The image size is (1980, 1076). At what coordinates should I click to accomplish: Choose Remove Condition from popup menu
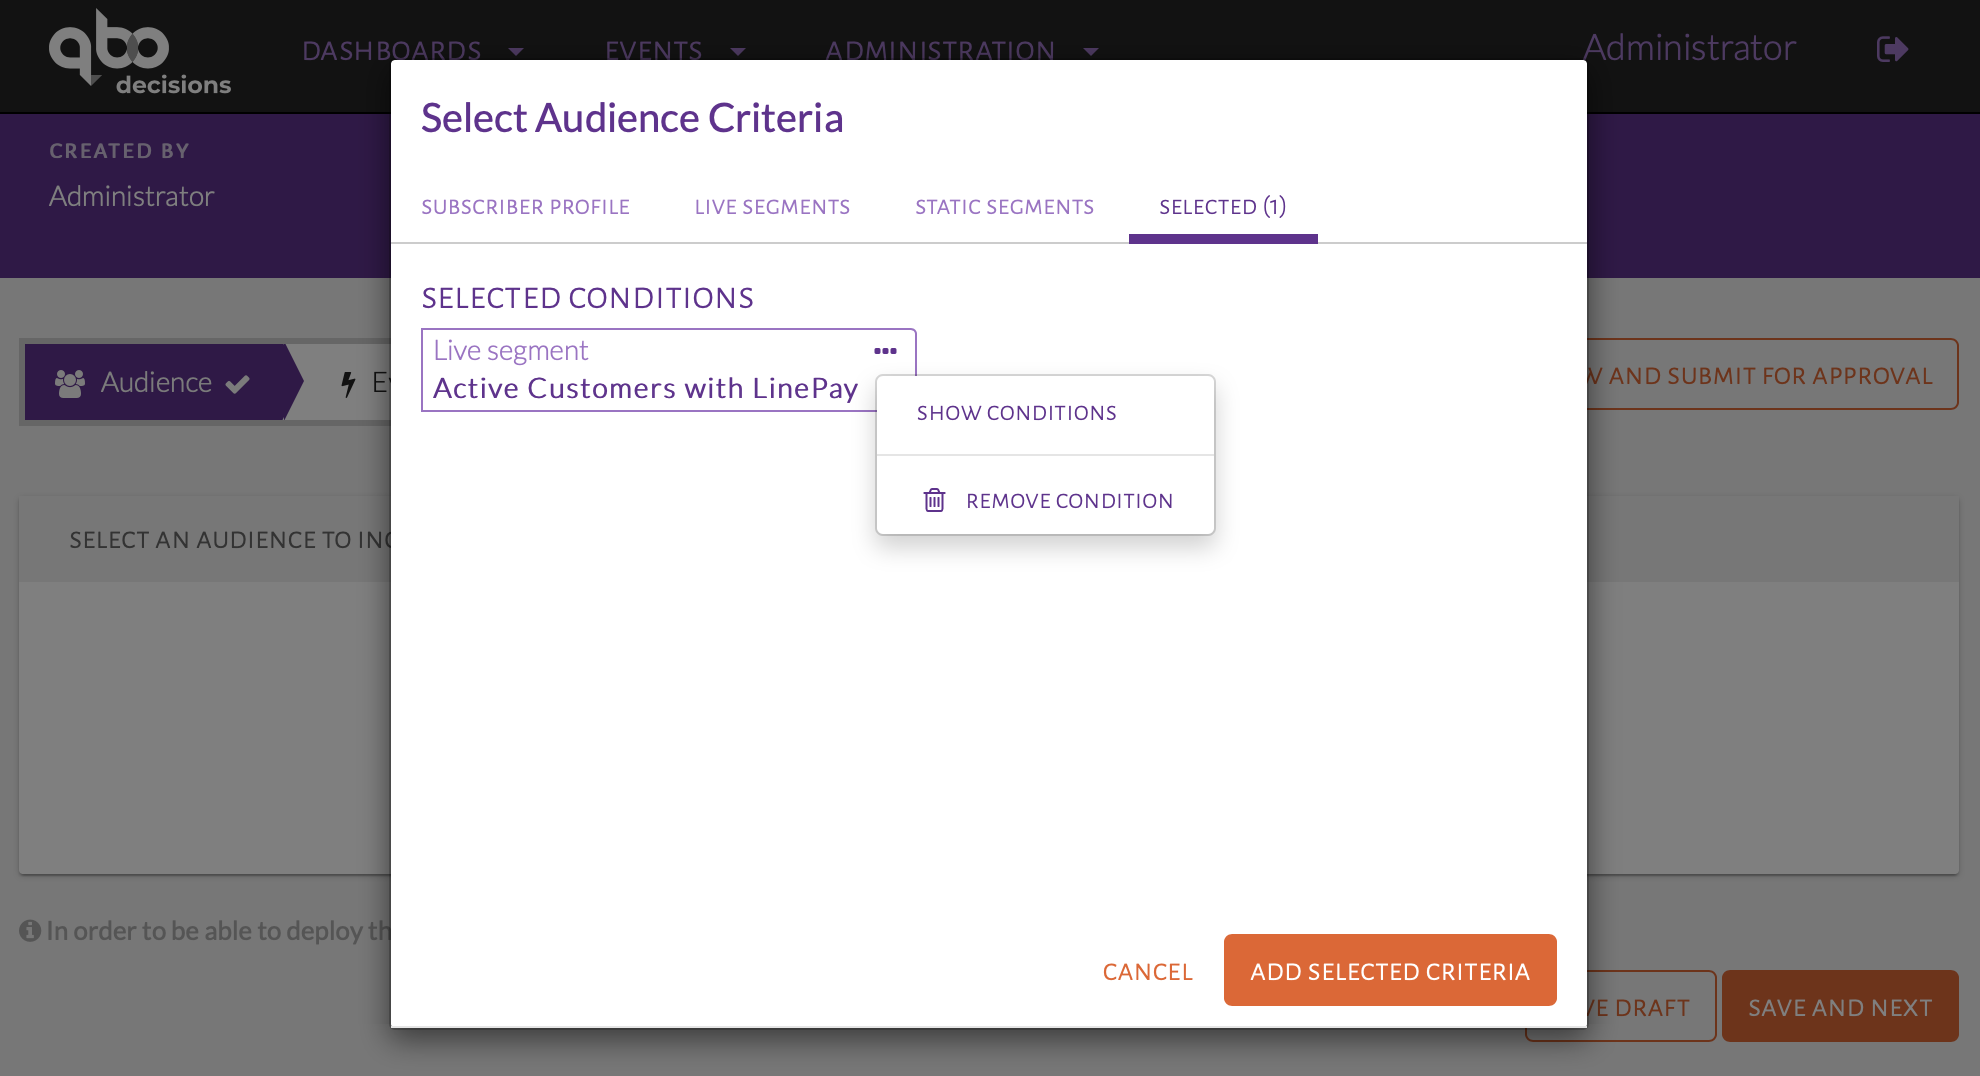tap(1045, 500)
